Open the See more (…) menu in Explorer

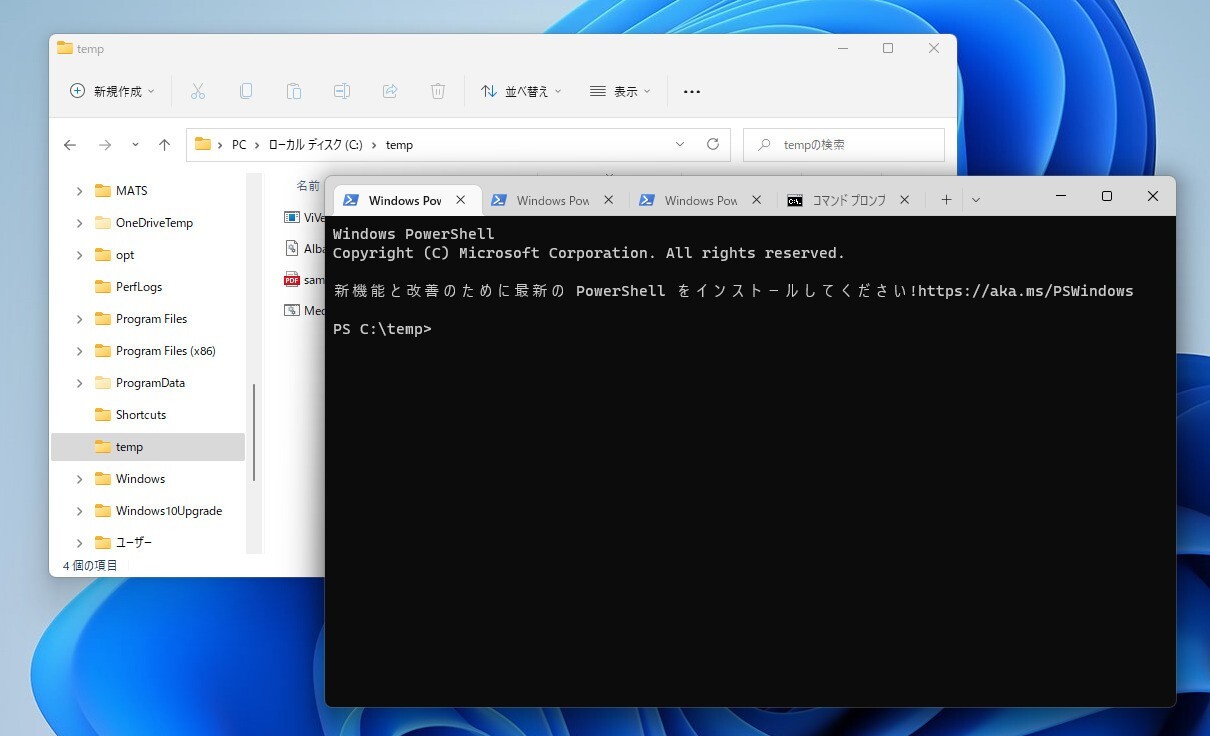[691, 91]
